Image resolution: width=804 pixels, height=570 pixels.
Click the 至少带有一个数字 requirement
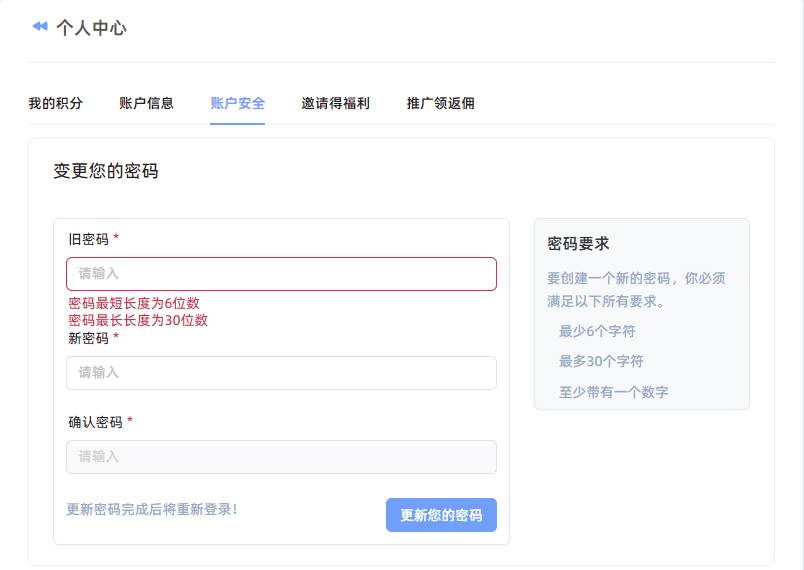click(614, 392)
